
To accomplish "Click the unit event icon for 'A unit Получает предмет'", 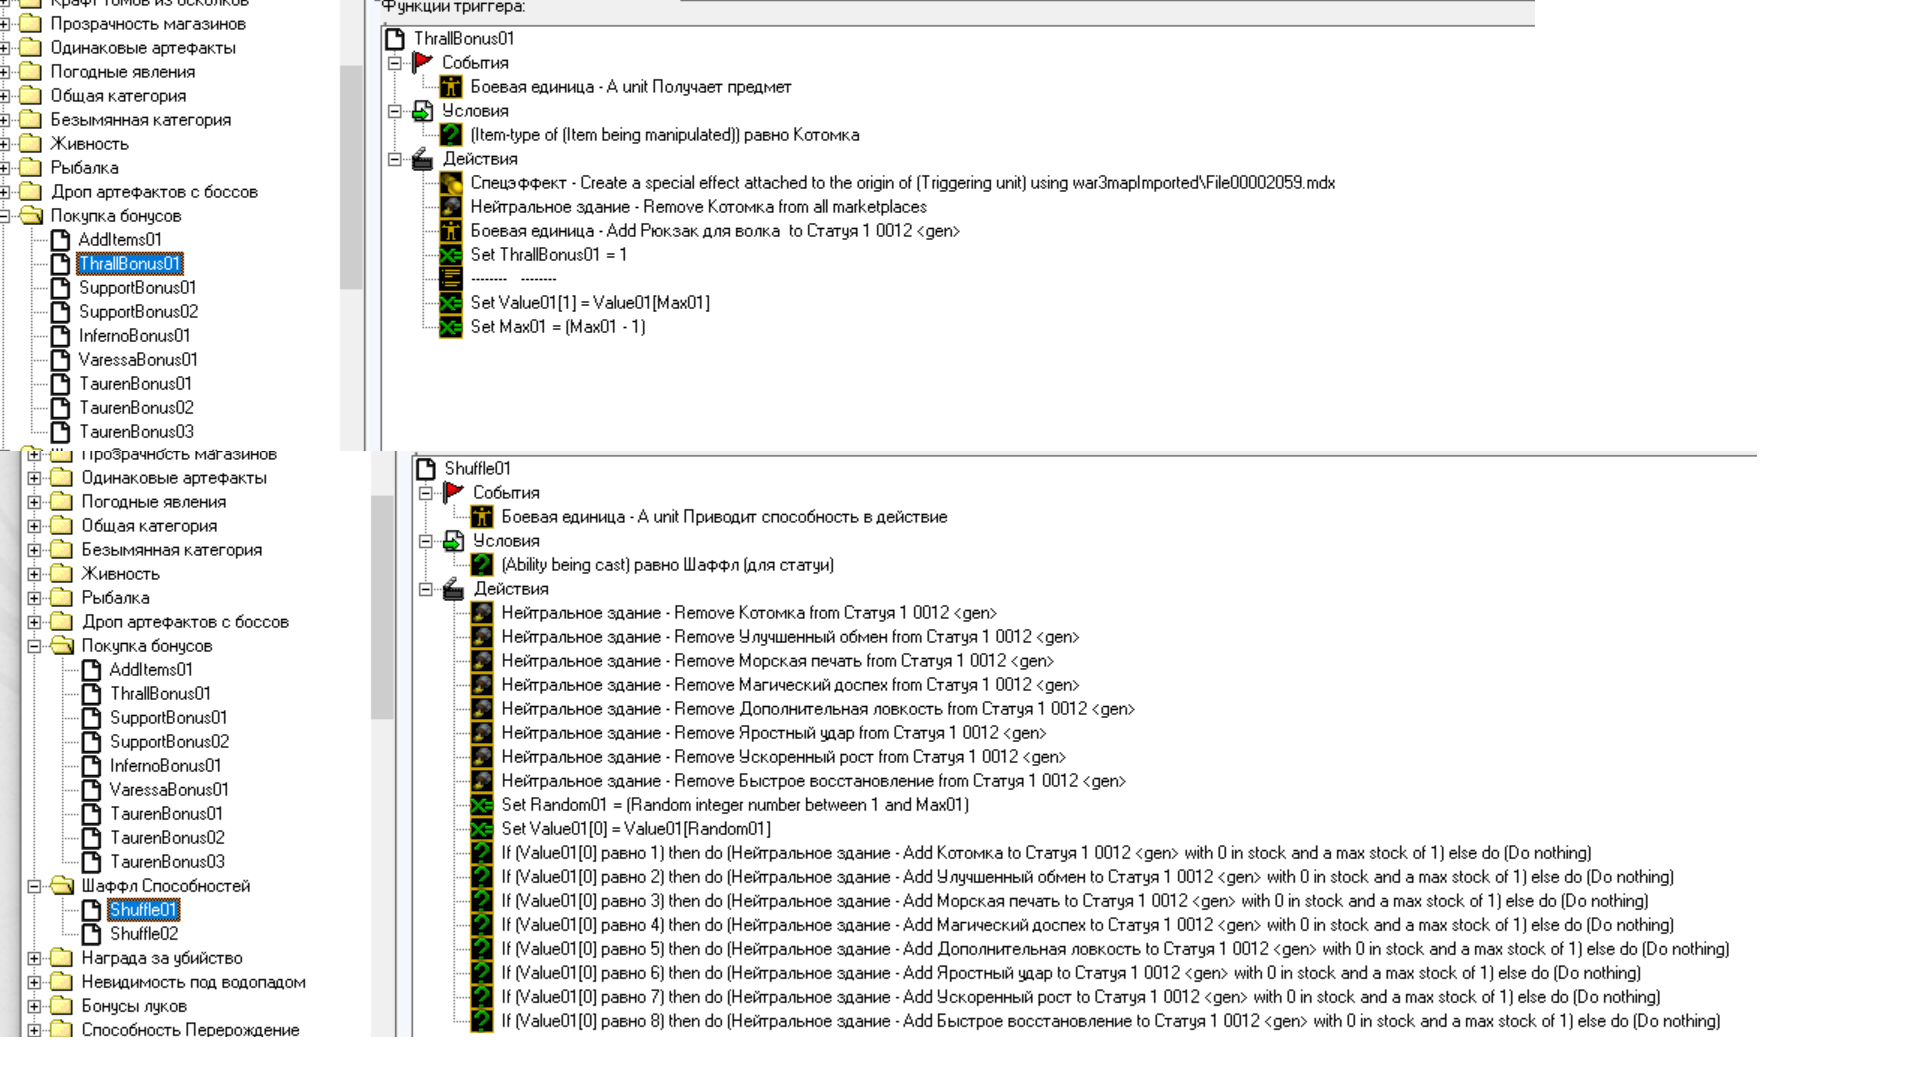I will point(451,87).
